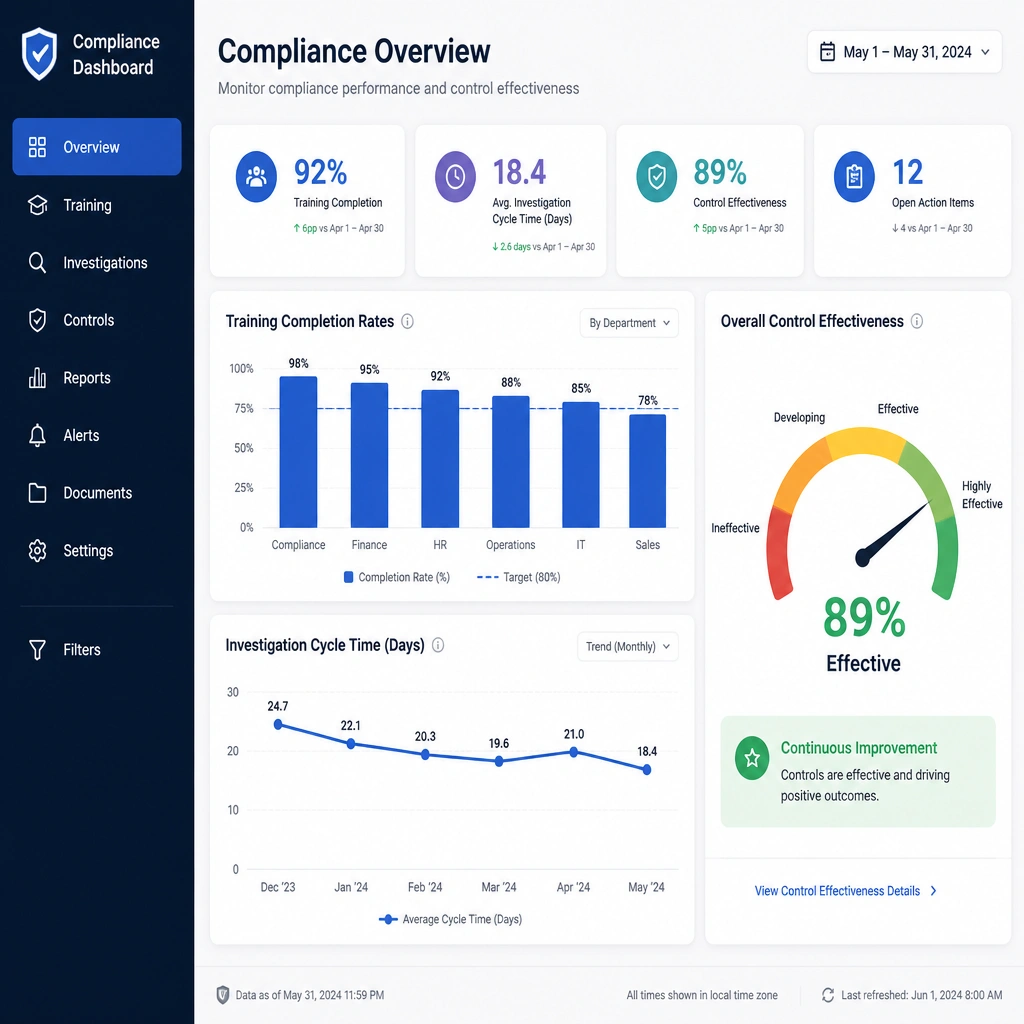
Task: Click info icon beside Investigation Cycle Time title
Action: (438, 645)
